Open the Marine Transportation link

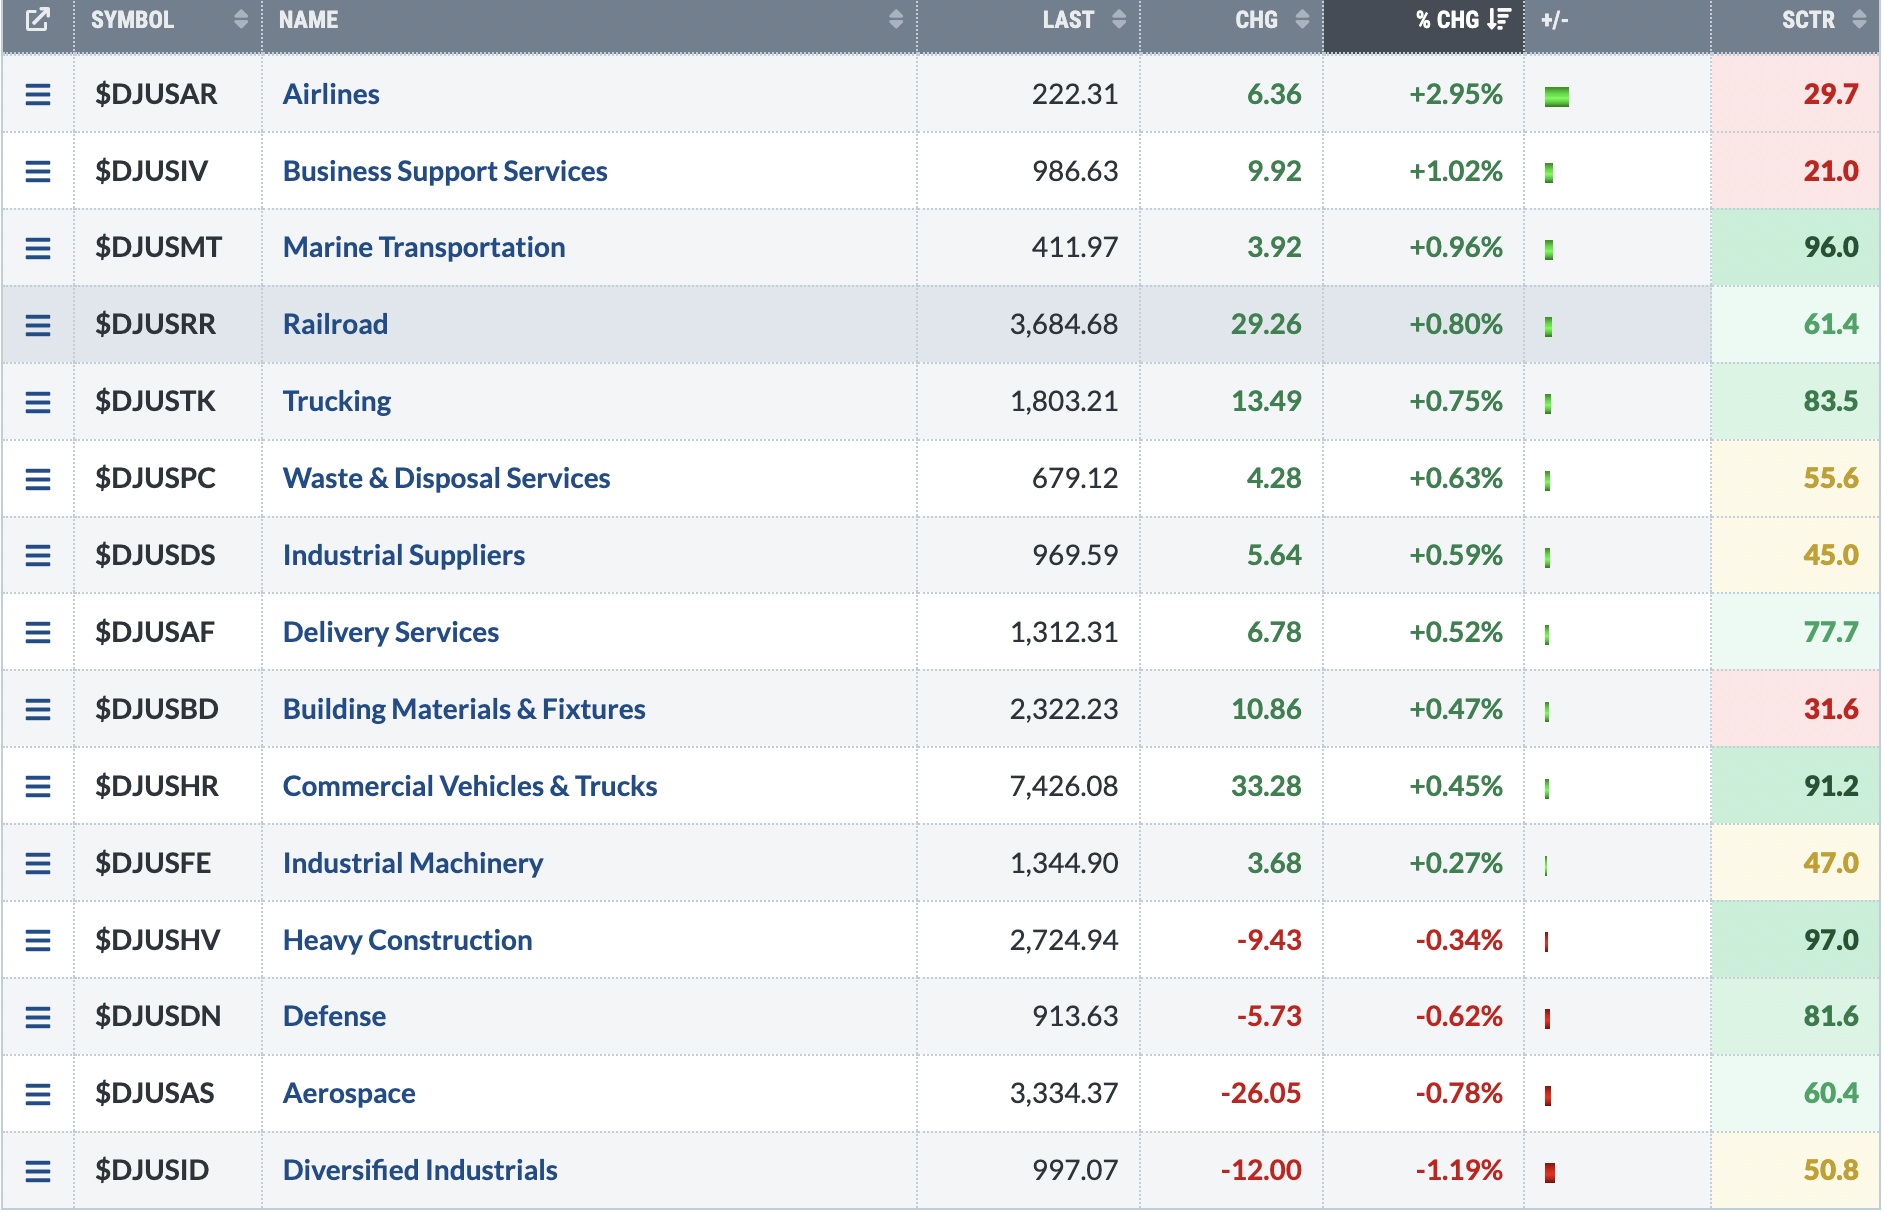pos(424,247)
